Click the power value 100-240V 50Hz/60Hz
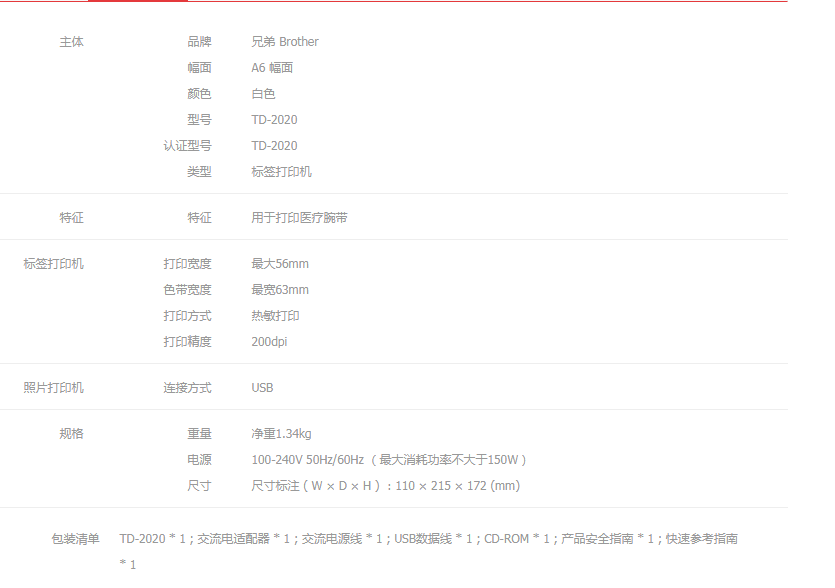 pyautogui.click(x=308, y=460)
